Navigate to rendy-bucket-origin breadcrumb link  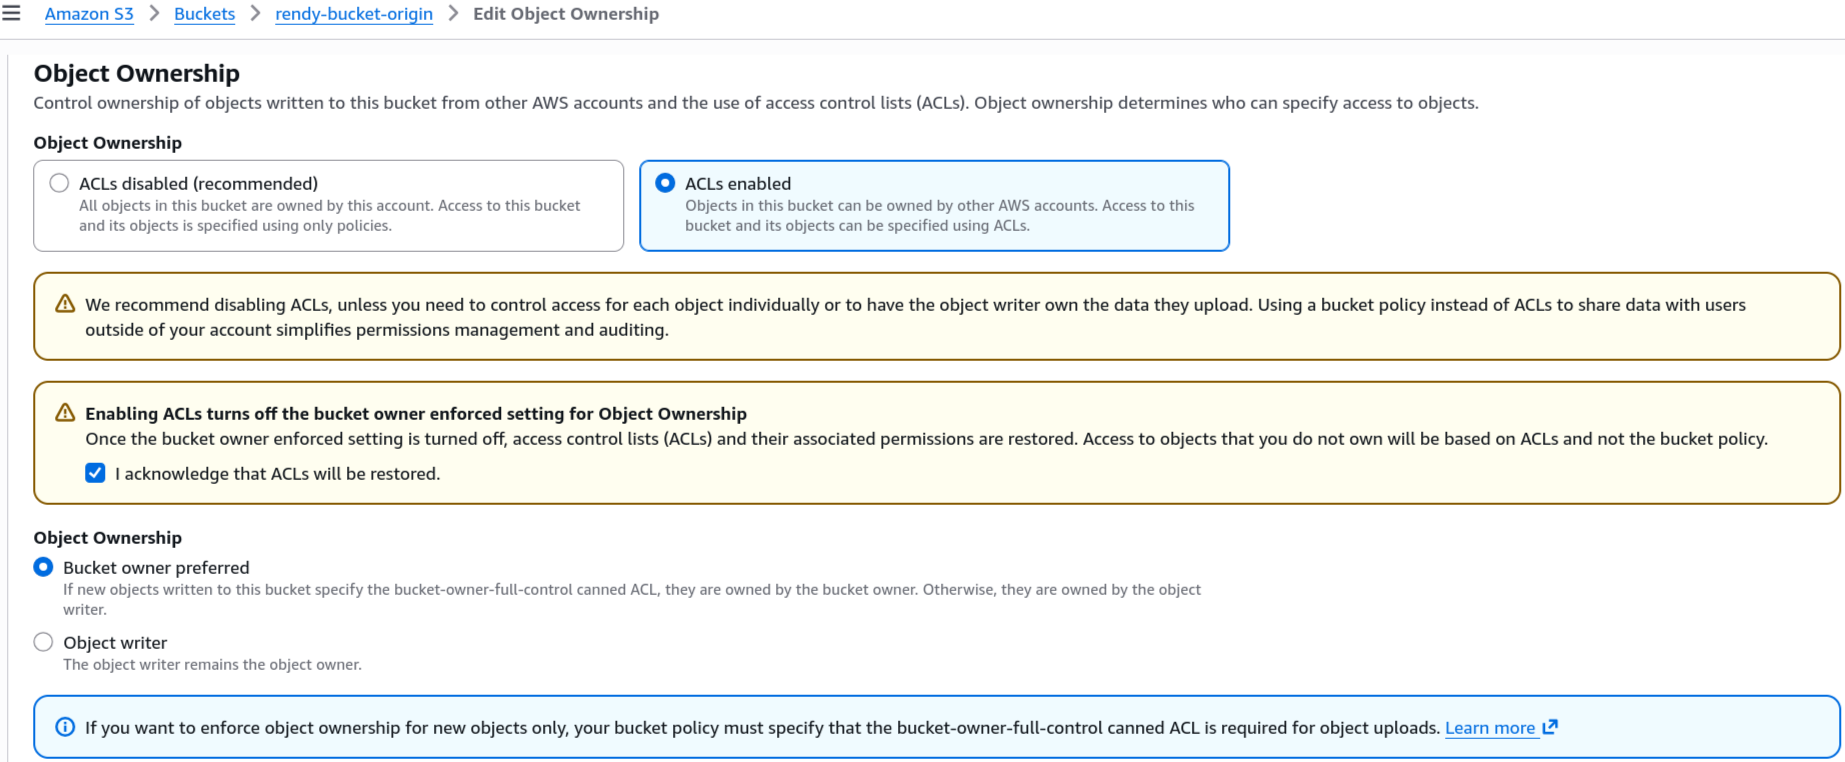pyautogui.click(x=354, y=14)
